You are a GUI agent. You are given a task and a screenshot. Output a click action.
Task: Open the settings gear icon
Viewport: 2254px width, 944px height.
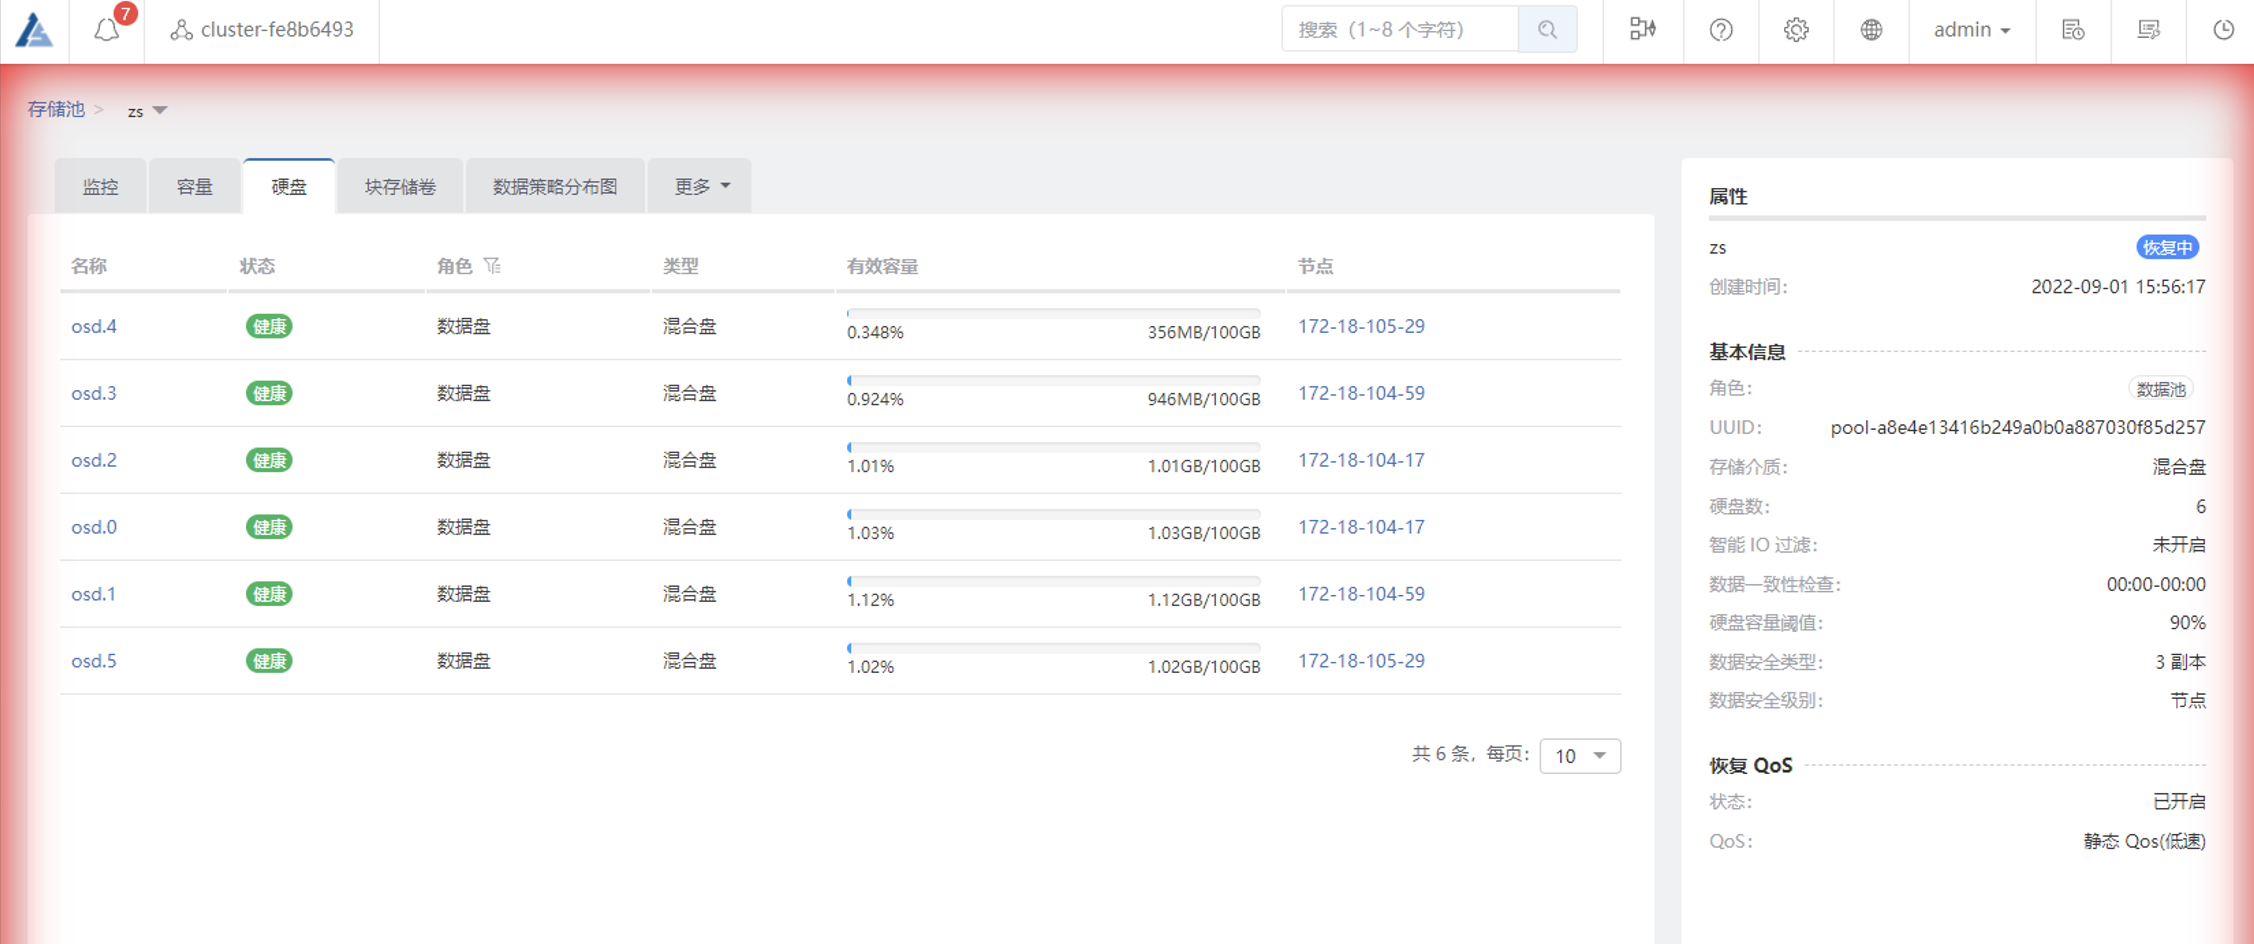point(1796,30)
